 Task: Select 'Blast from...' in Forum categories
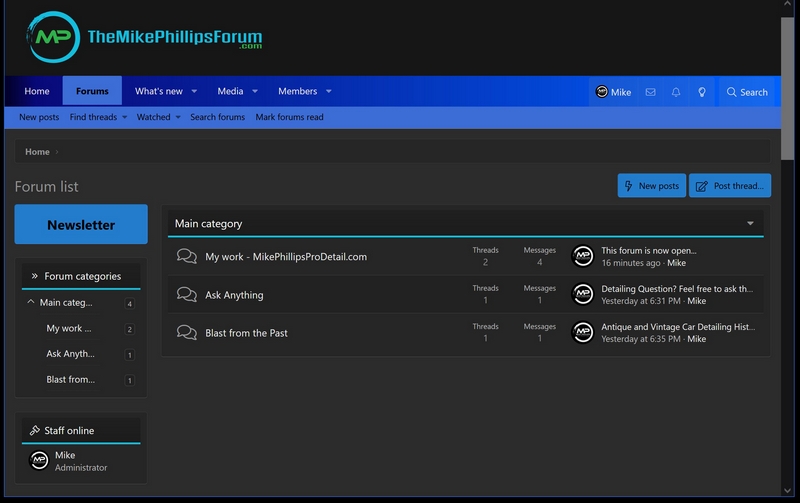70,380
